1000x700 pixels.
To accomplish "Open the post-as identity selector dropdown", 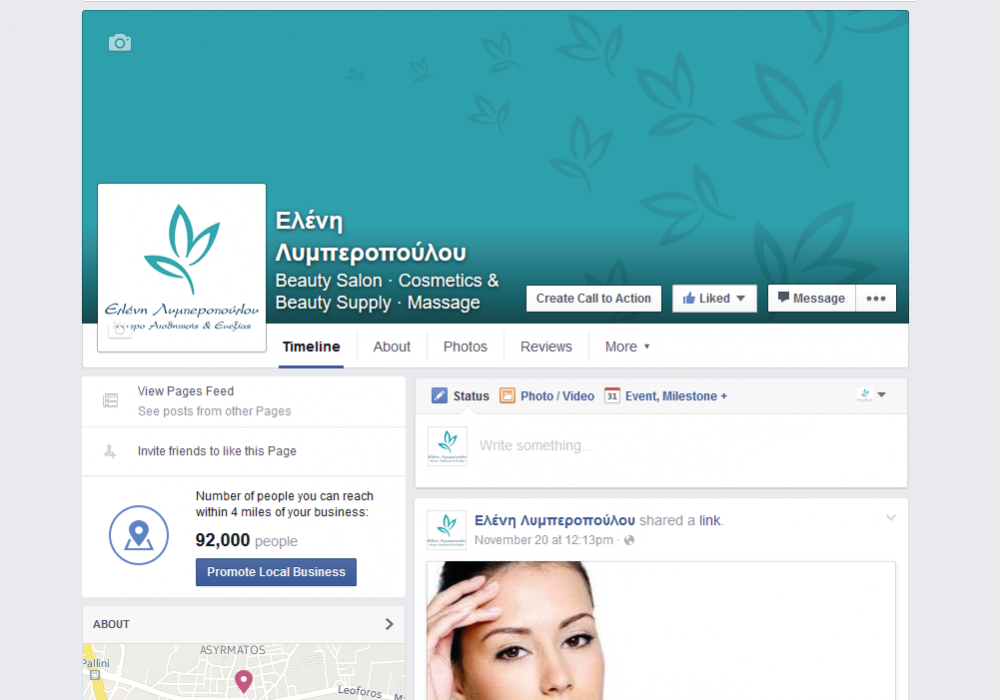I will click(871, 395).
